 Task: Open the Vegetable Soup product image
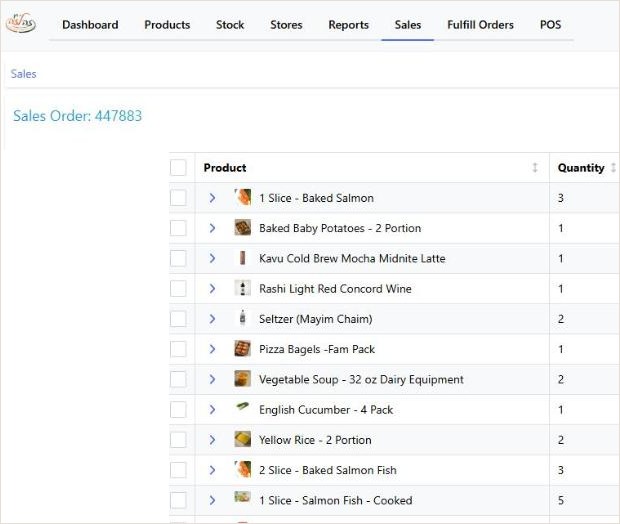242,378
